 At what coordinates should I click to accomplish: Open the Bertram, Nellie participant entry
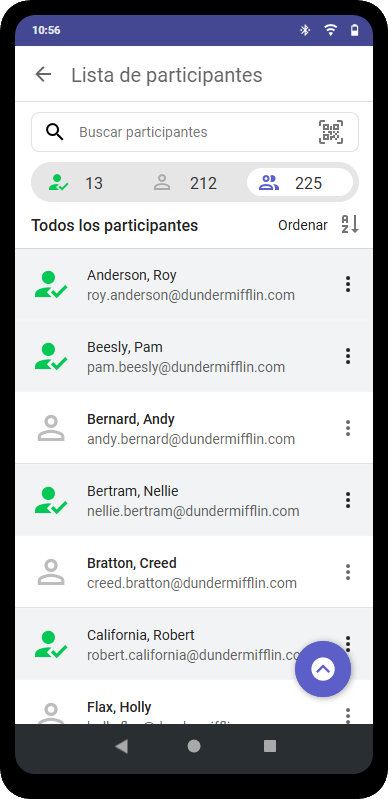click(x=194, y=500)
